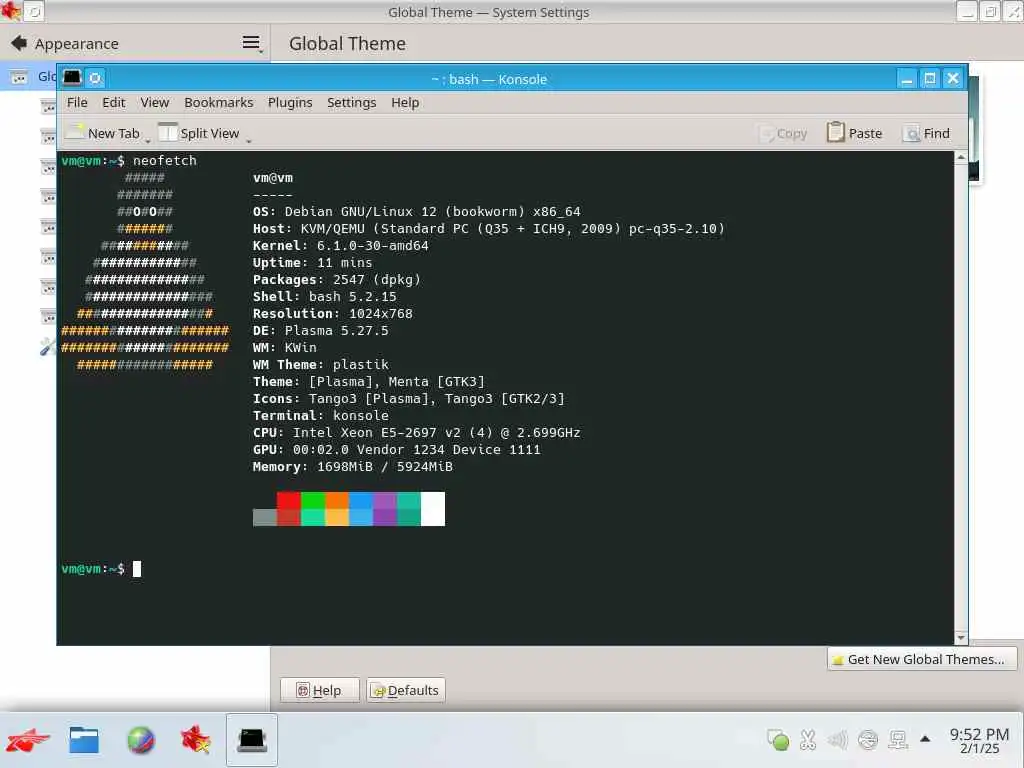The width and height of the screenshot is (1024, 768).
Task: Minimize the Konsole window
Action: click(906, 79)
